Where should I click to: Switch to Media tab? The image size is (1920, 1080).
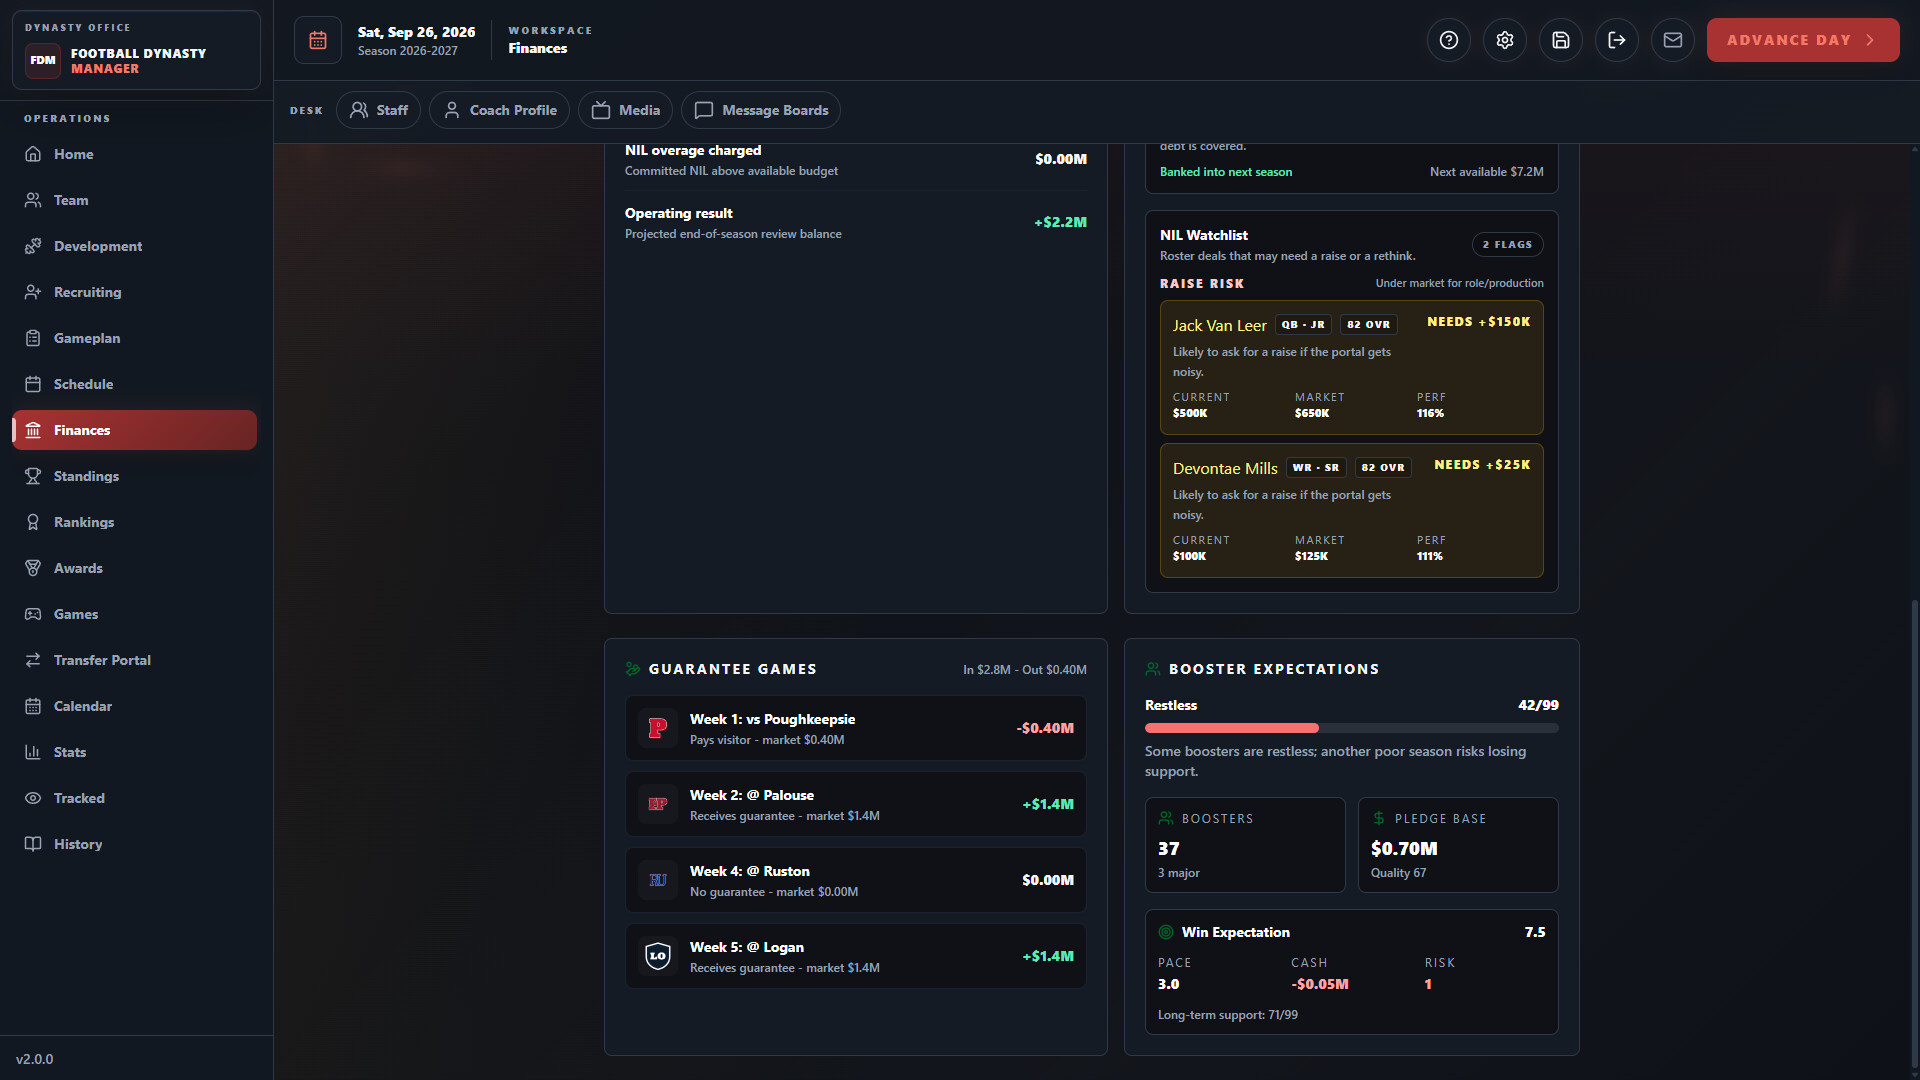pyautogui.click(x=625, y=110)
